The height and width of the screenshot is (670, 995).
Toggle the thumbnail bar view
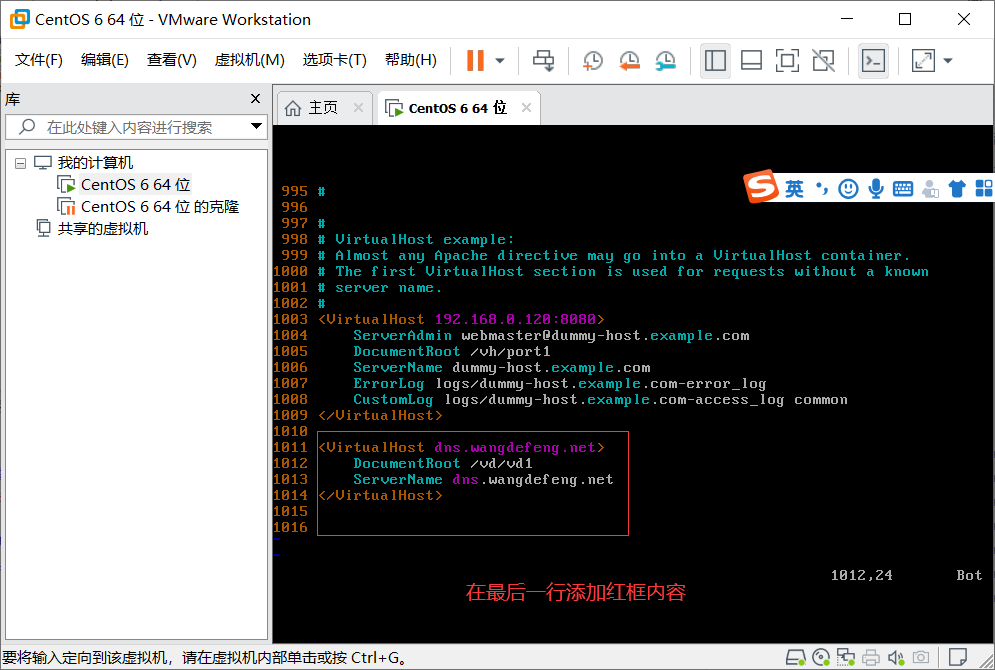coord(751,61)
